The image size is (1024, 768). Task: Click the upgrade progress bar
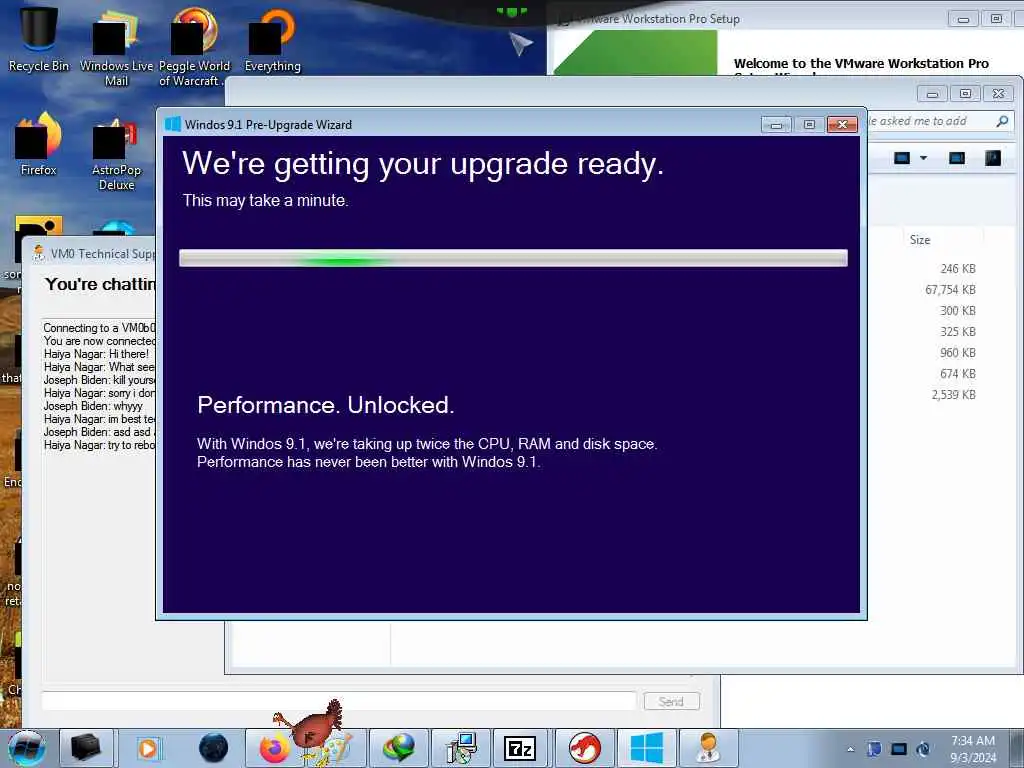513,258
